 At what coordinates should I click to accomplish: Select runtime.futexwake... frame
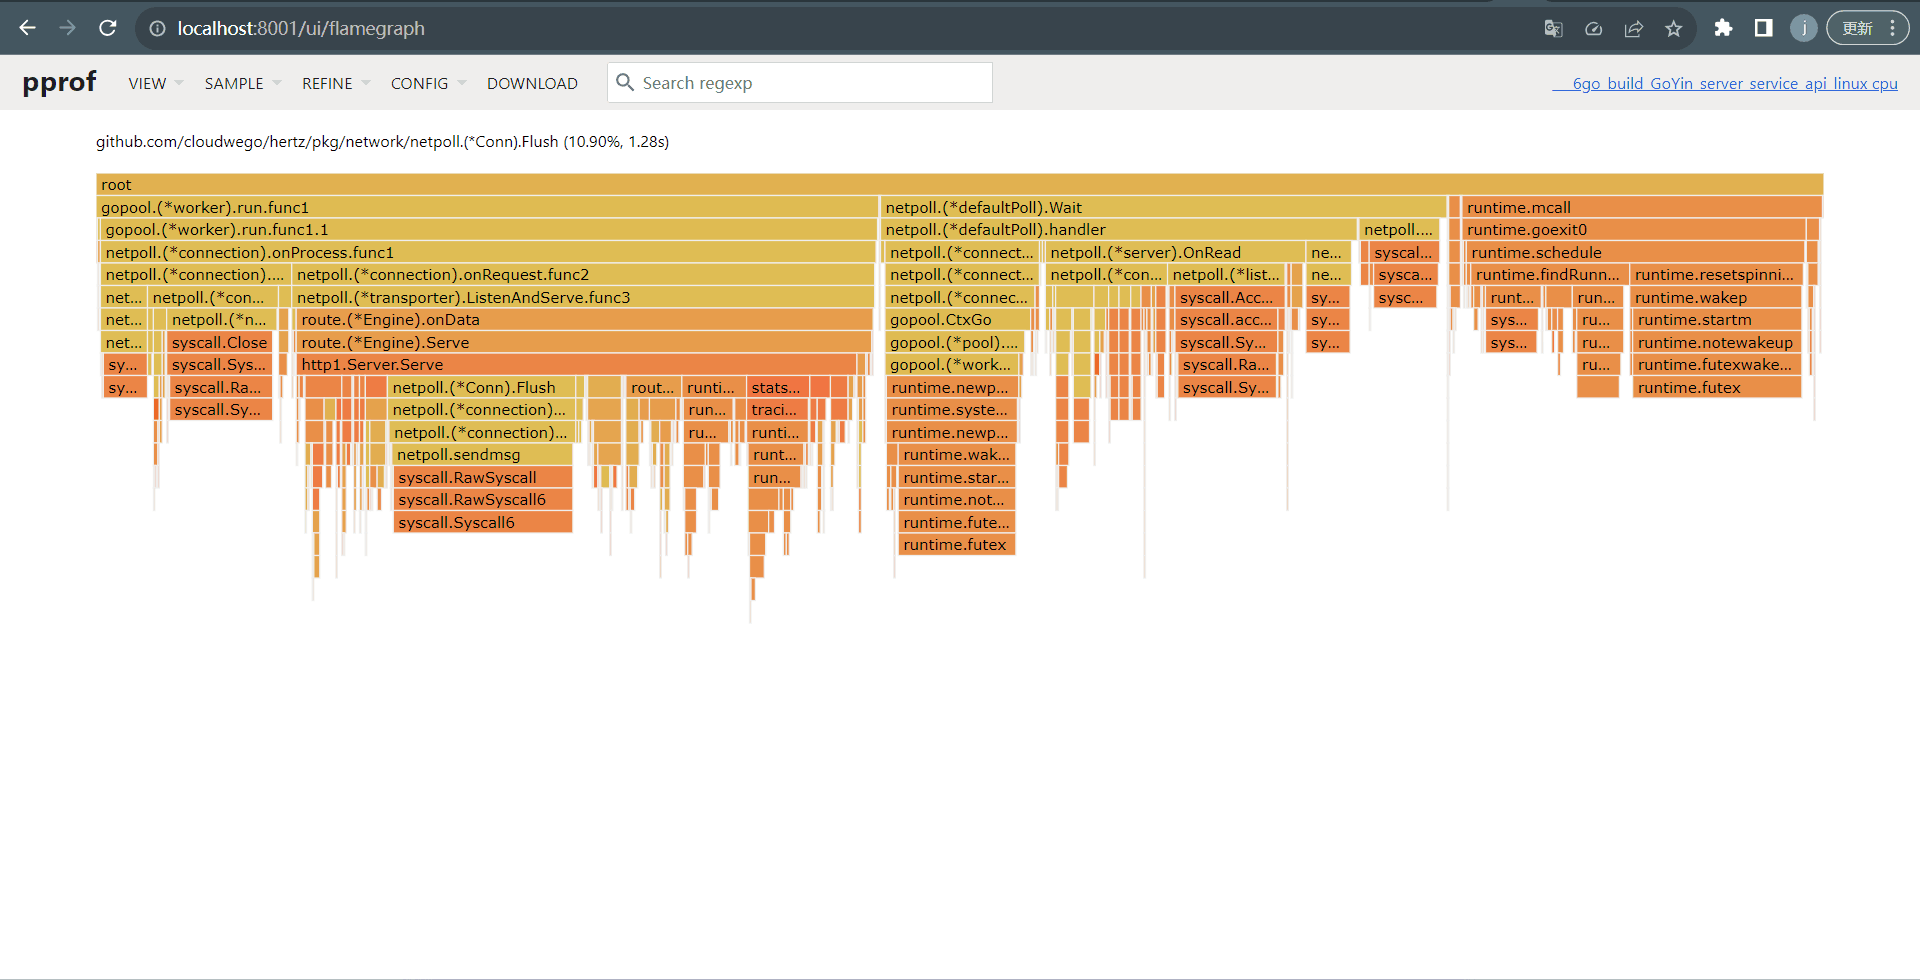pos(1716,364)
